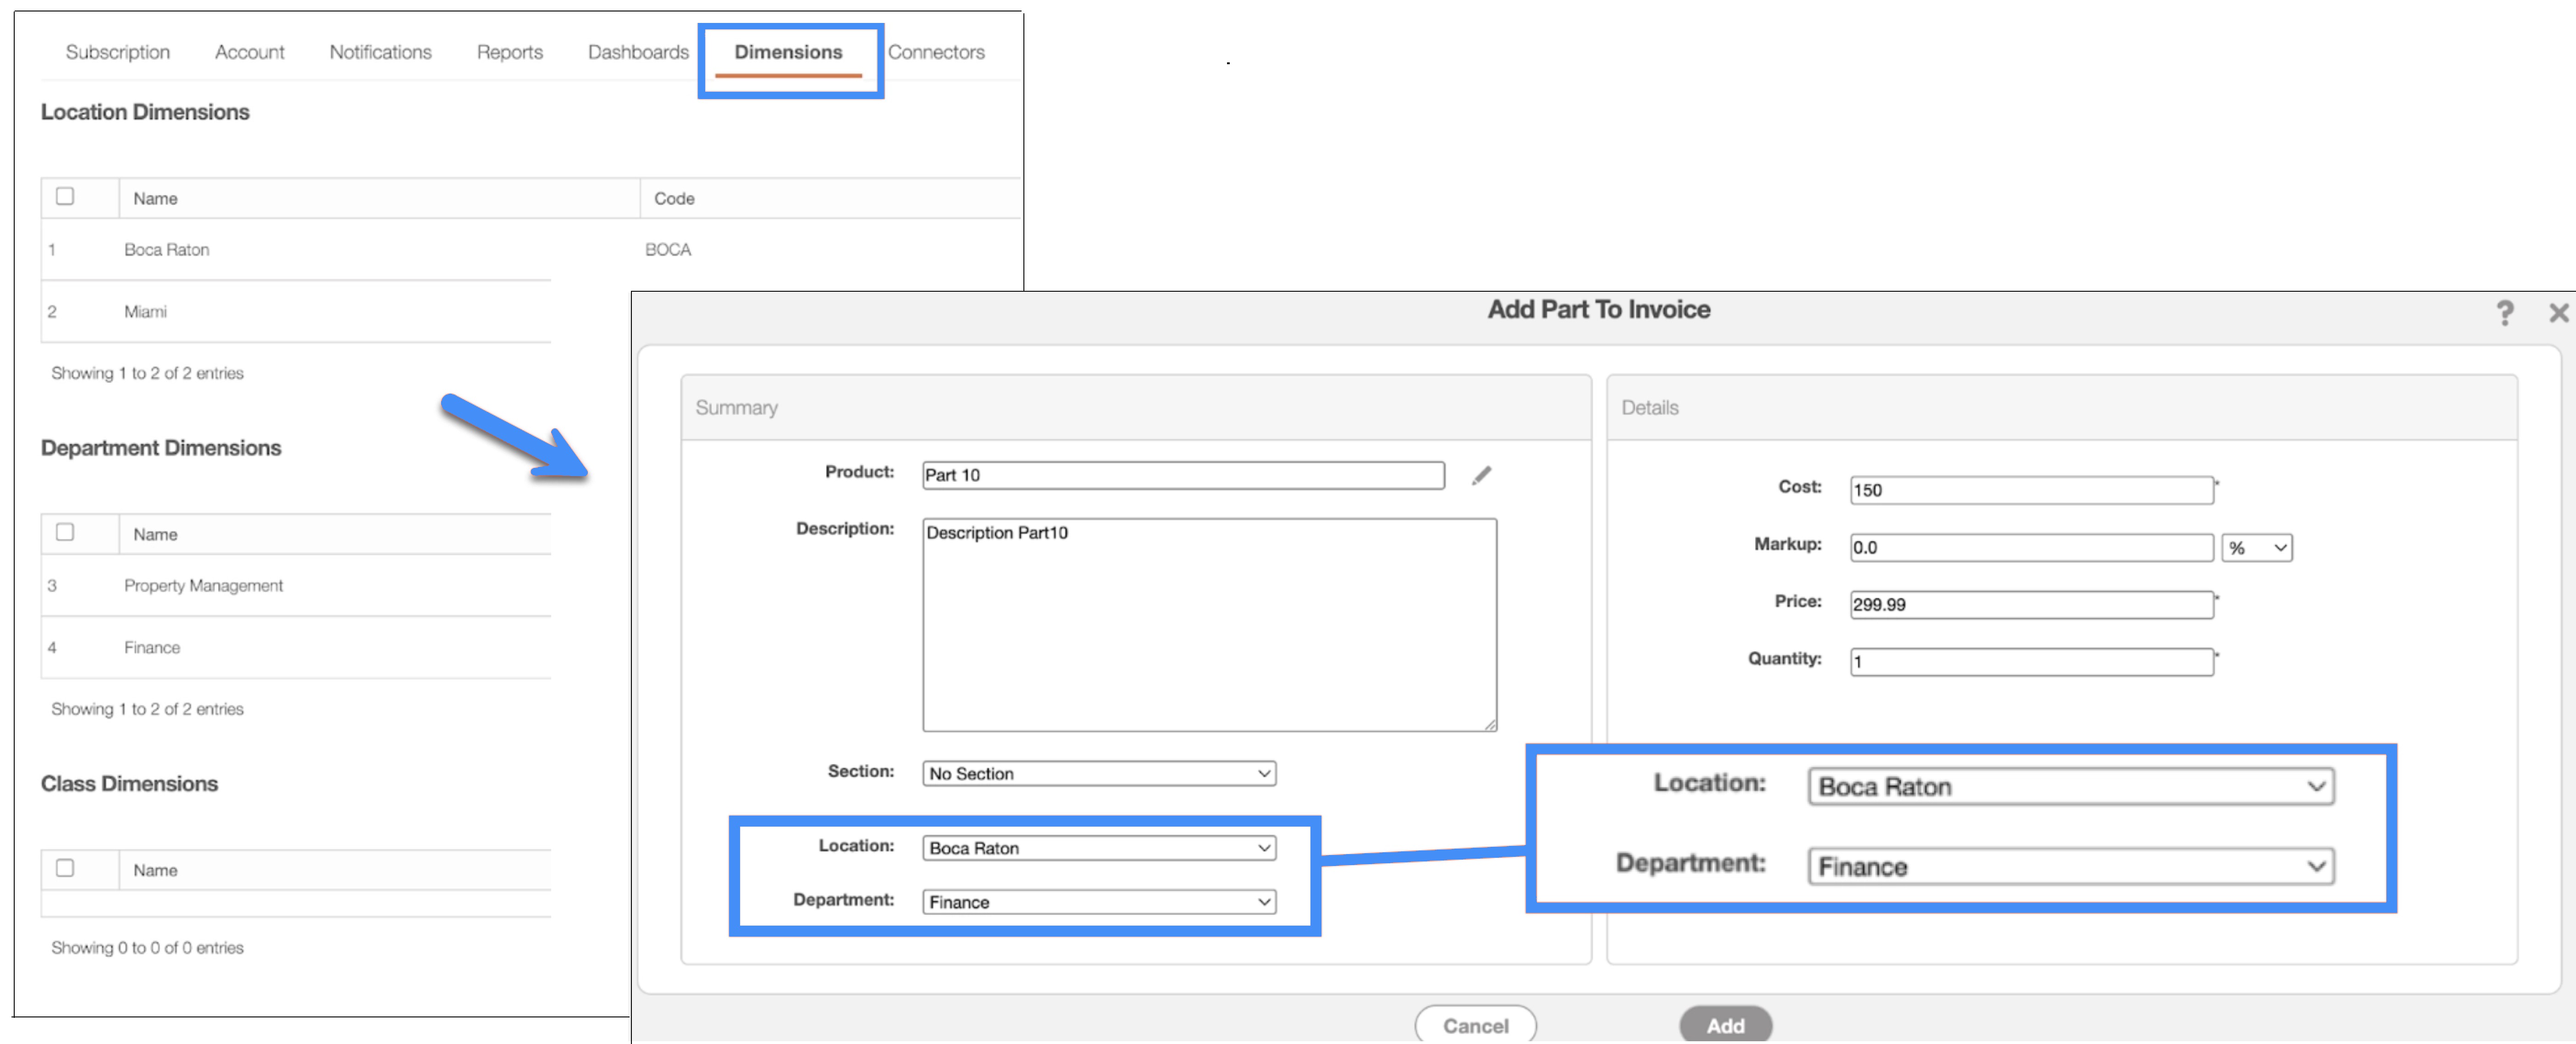Screen dimensions: 2576x1044
Task: Switch to the Connectors tab
Action: (935, 52)
